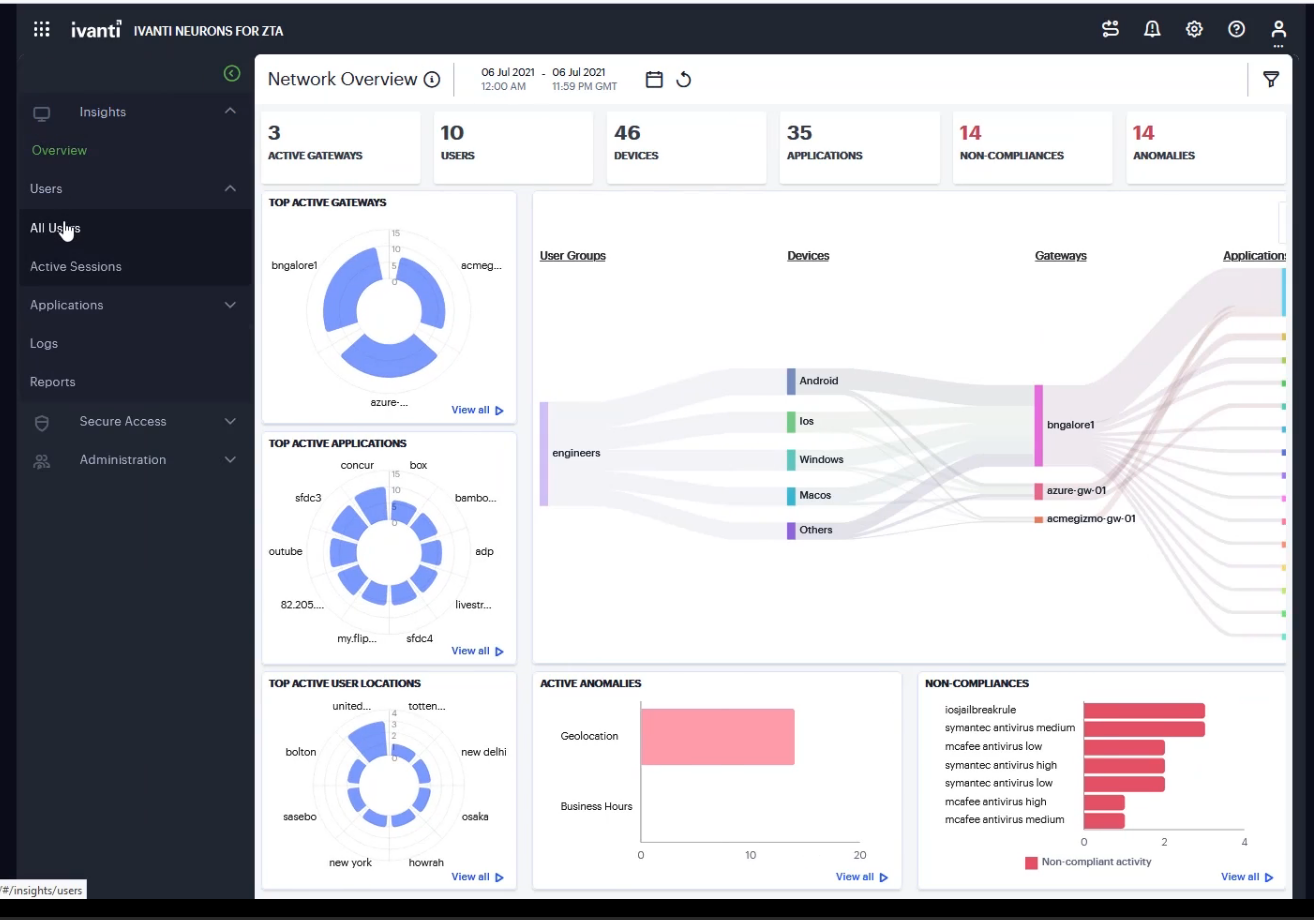Click the 35 Applications card
This screenshot has height=920, width=1314.
(860, 147)
